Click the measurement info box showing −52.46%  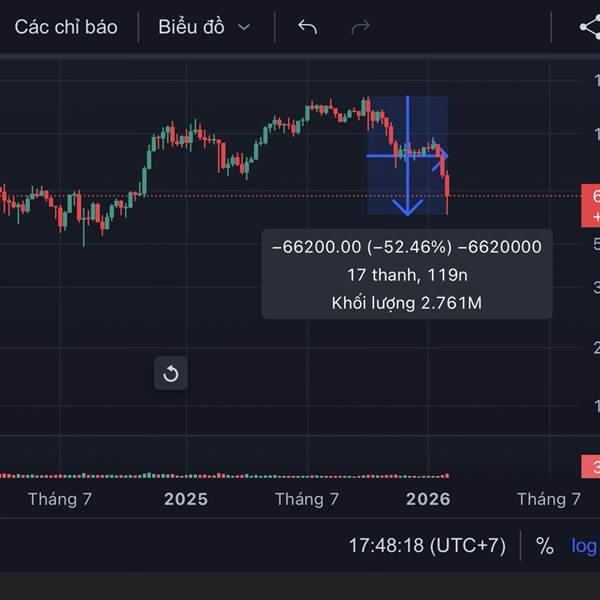pos(406,275)
